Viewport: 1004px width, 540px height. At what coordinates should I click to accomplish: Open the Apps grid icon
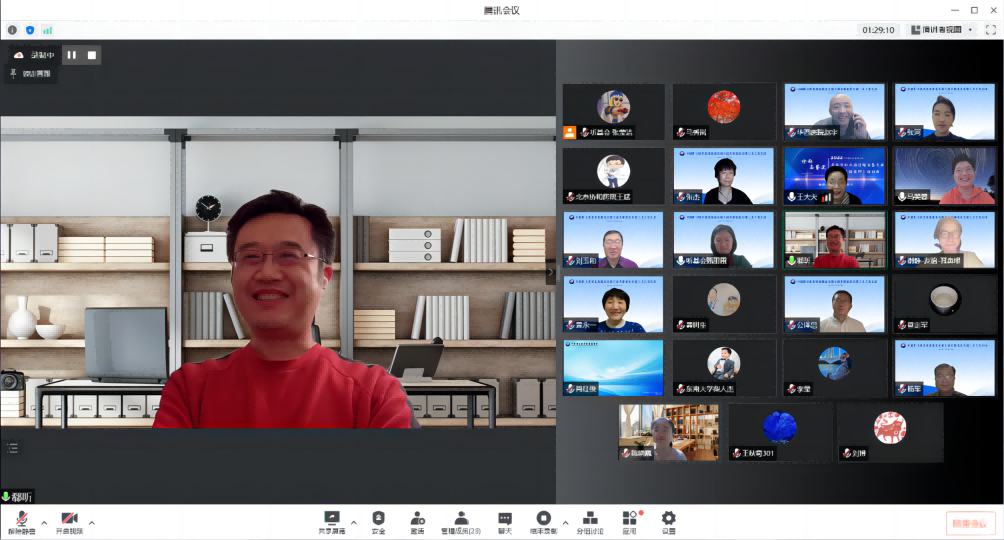coord(629,519)
